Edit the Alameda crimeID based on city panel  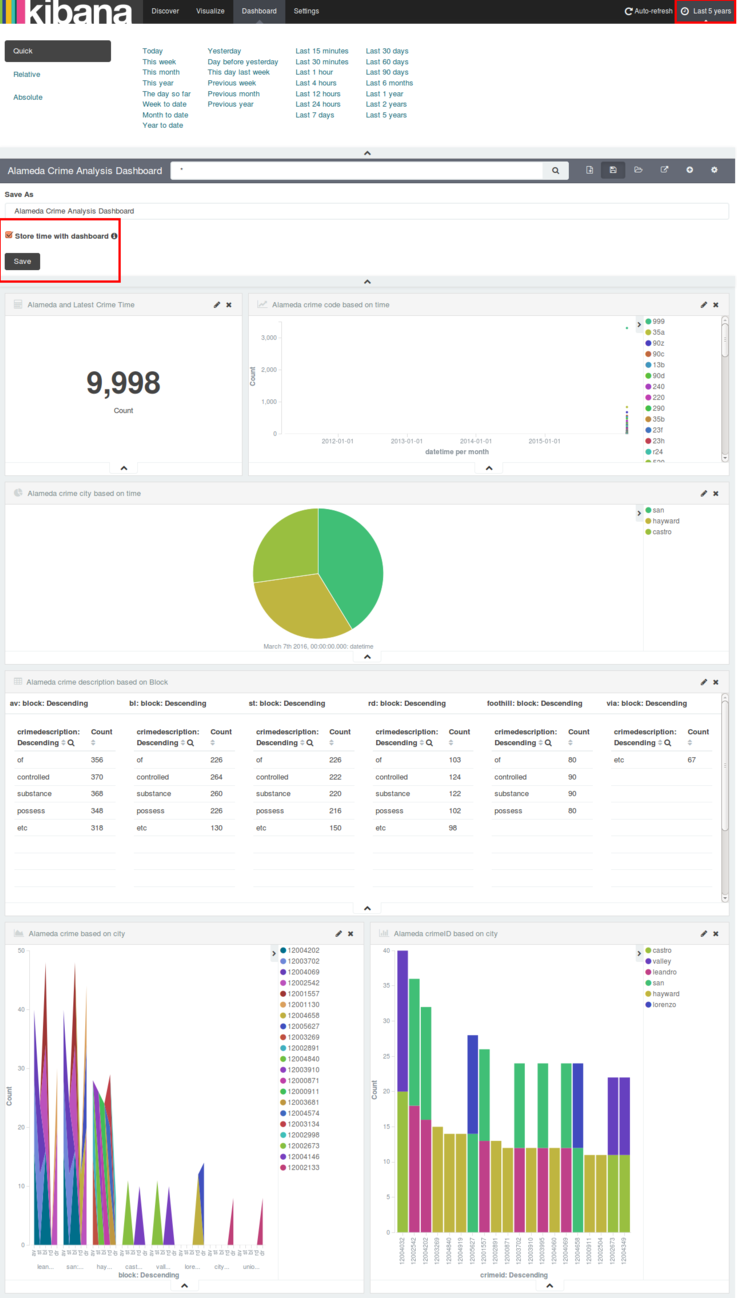pos(704,933)
